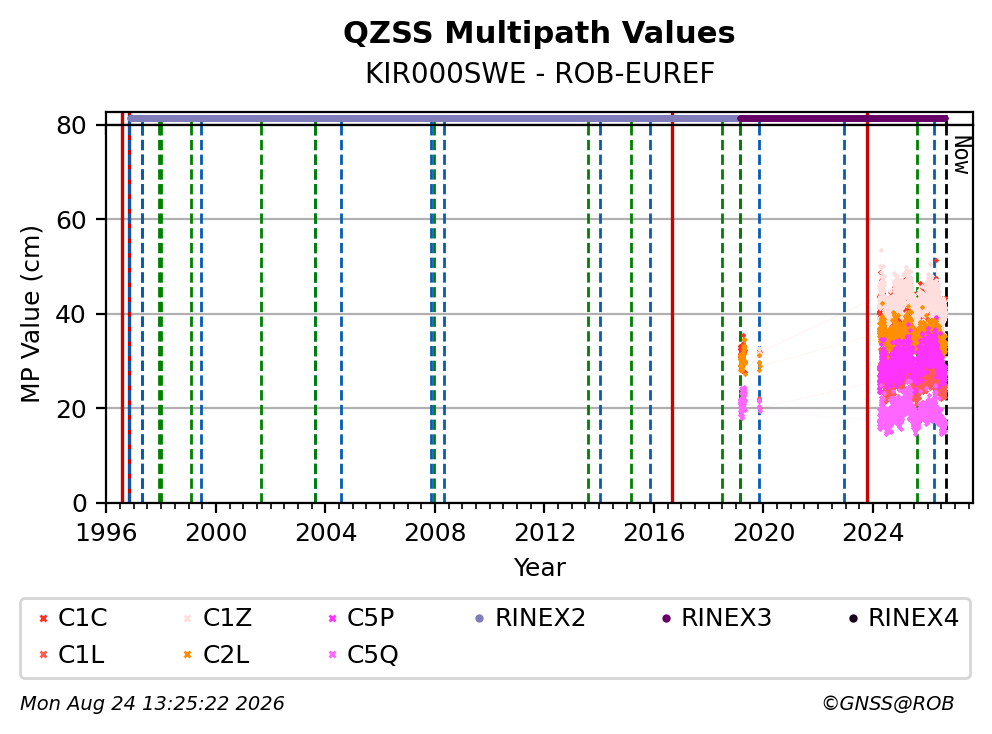Viewport: 992px width, 734px height.
Task: Click the light purple RINEX2 bar at top
Action: tap(433, 118)
